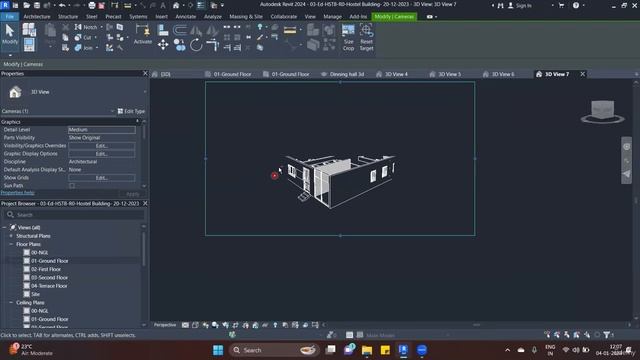
Task: Select the Copy tool icon
Action: point(180,45)
